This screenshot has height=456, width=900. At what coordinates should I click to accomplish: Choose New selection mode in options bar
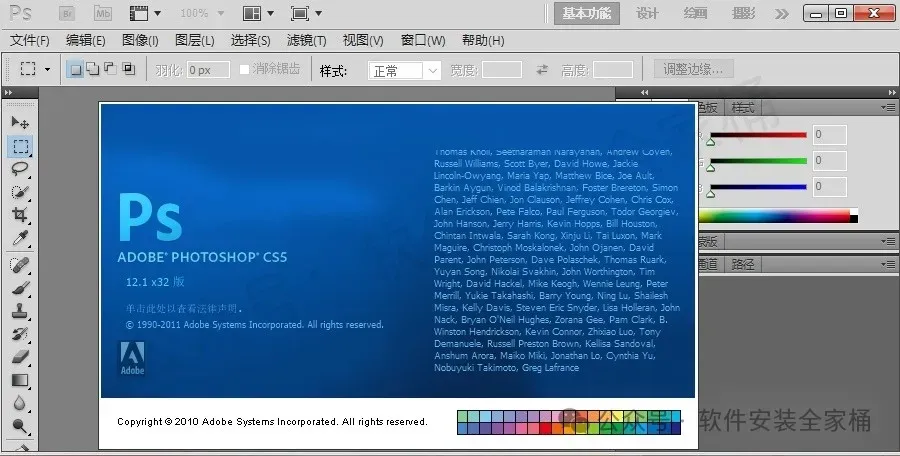(75, 69)
